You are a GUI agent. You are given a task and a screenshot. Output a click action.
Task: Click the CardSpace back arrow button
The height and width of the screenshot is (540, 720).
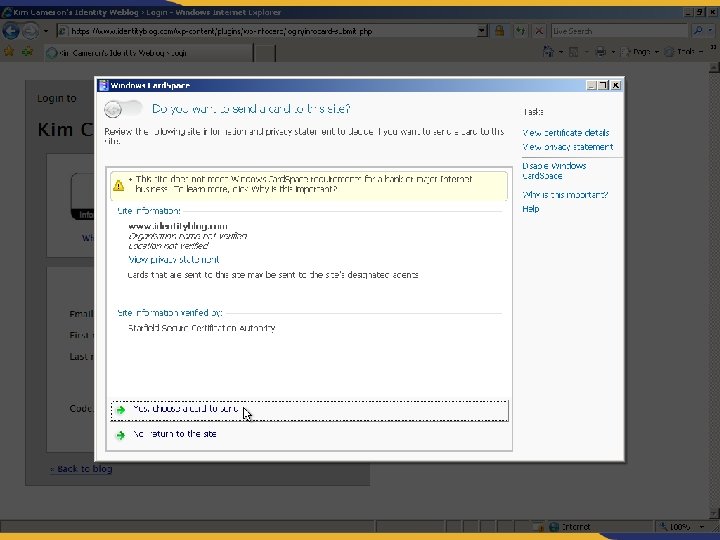(113, 109)
